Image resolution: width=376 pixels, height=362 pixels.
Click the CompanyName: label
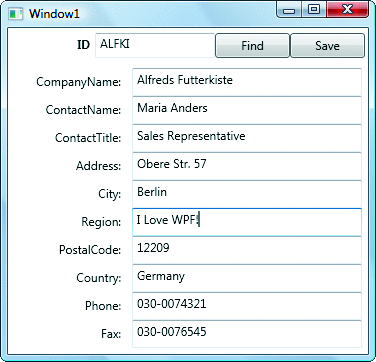(78, 82)
